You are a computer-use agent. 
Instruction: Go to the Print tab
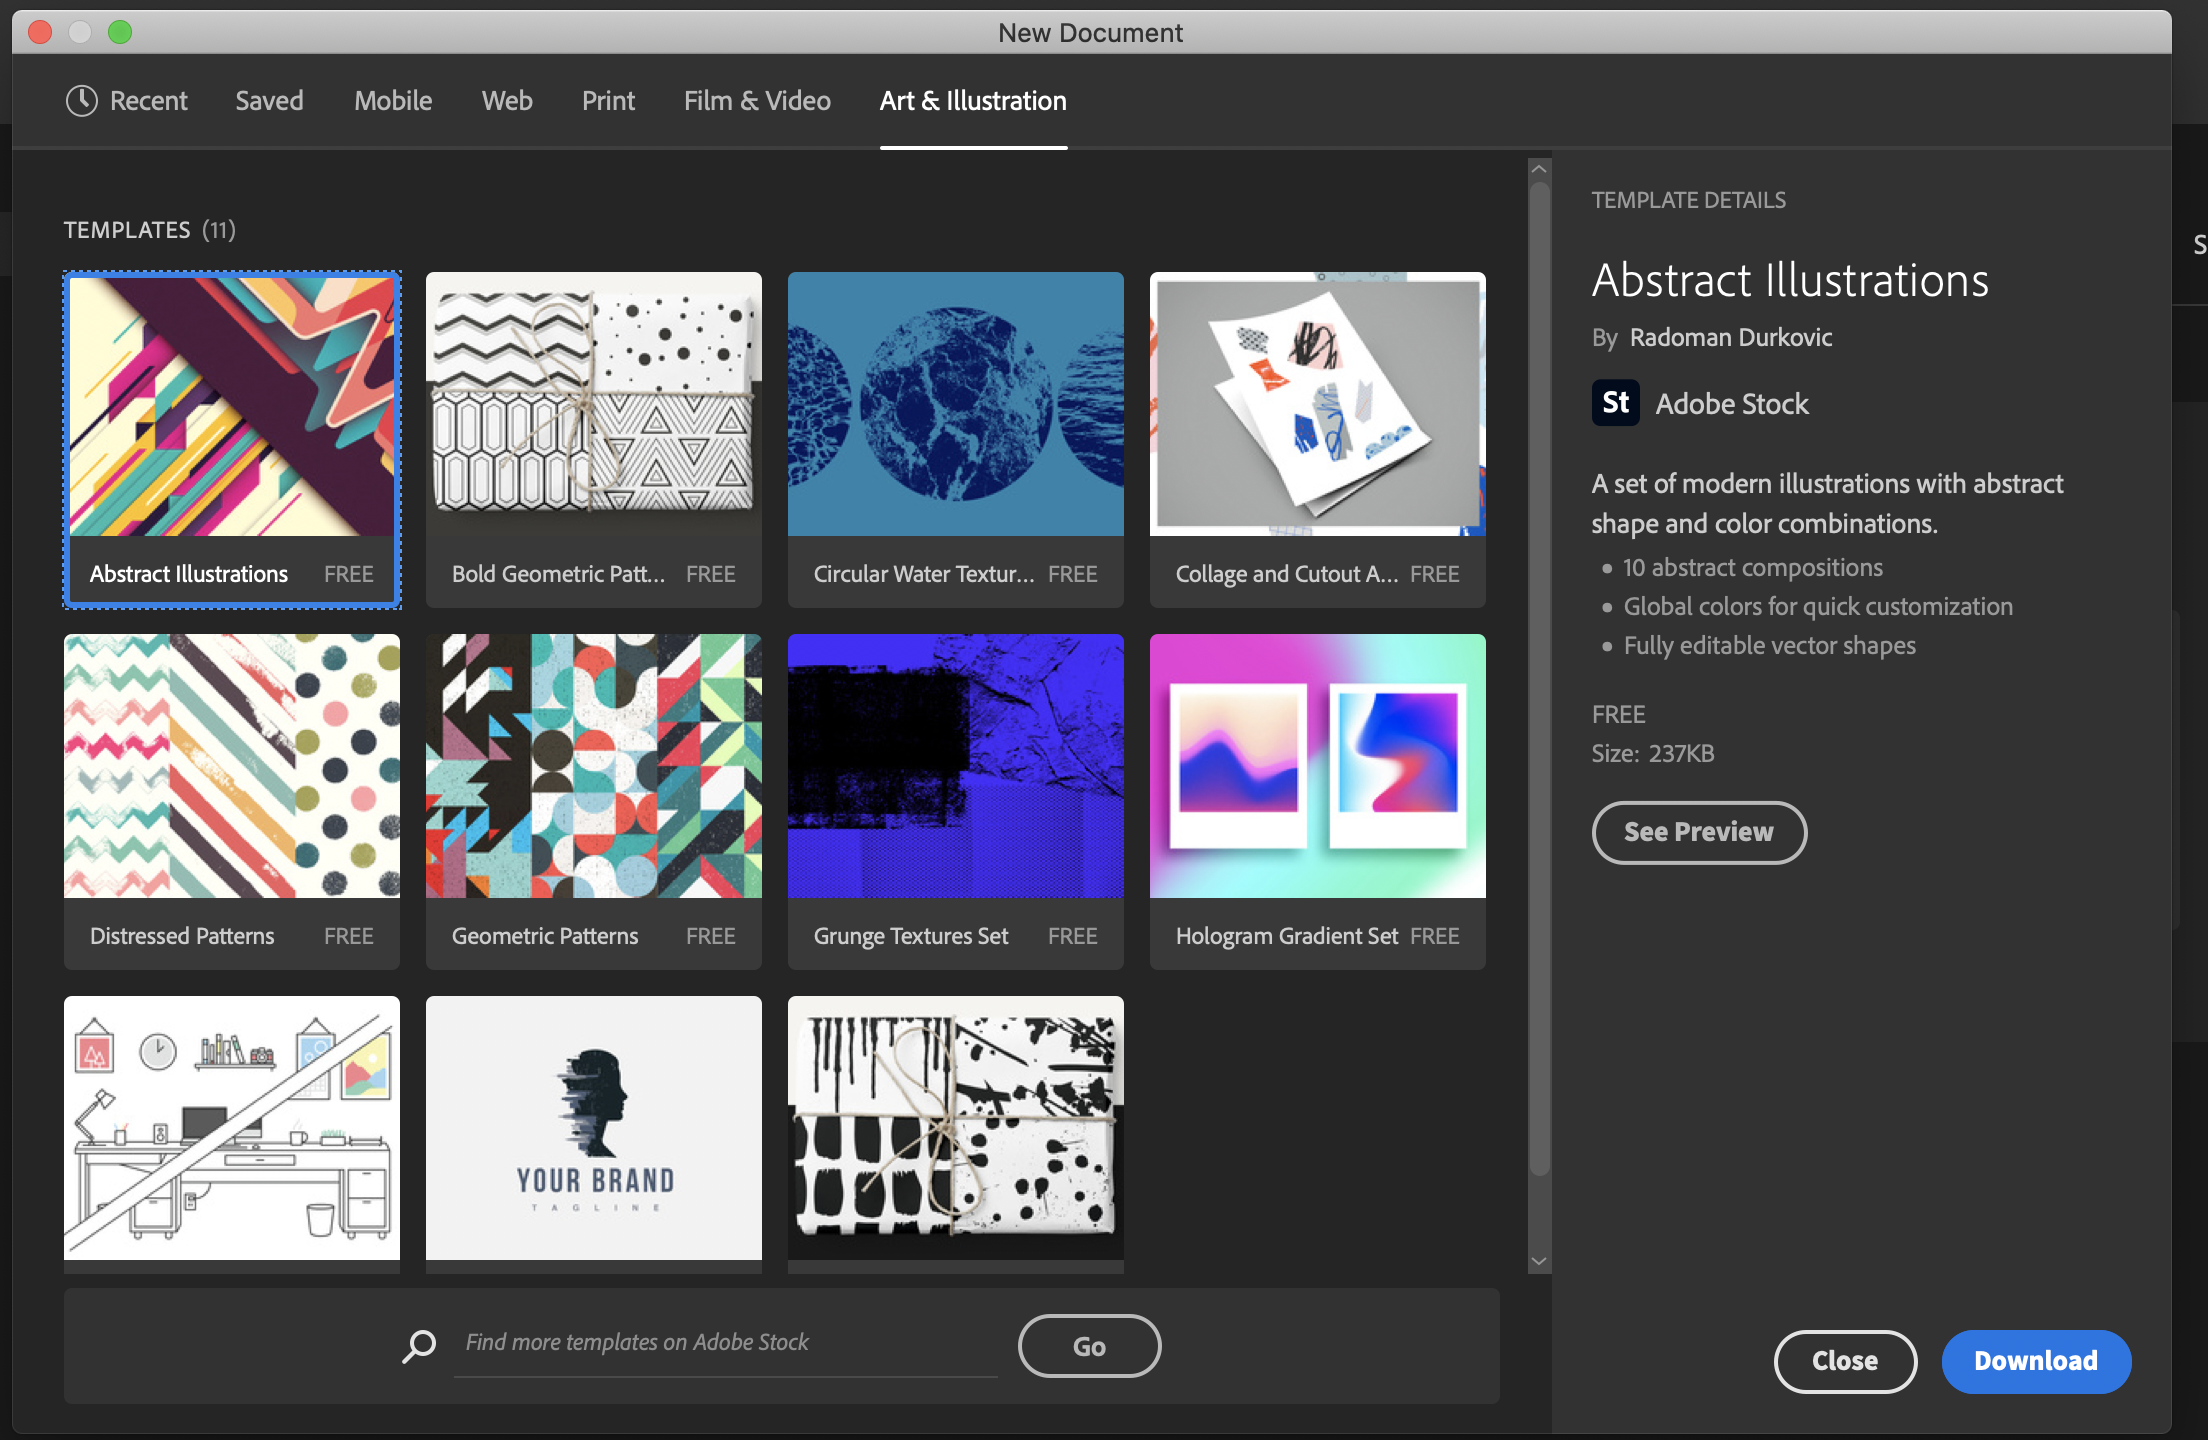pyautogui.click(x=608, y=101)
